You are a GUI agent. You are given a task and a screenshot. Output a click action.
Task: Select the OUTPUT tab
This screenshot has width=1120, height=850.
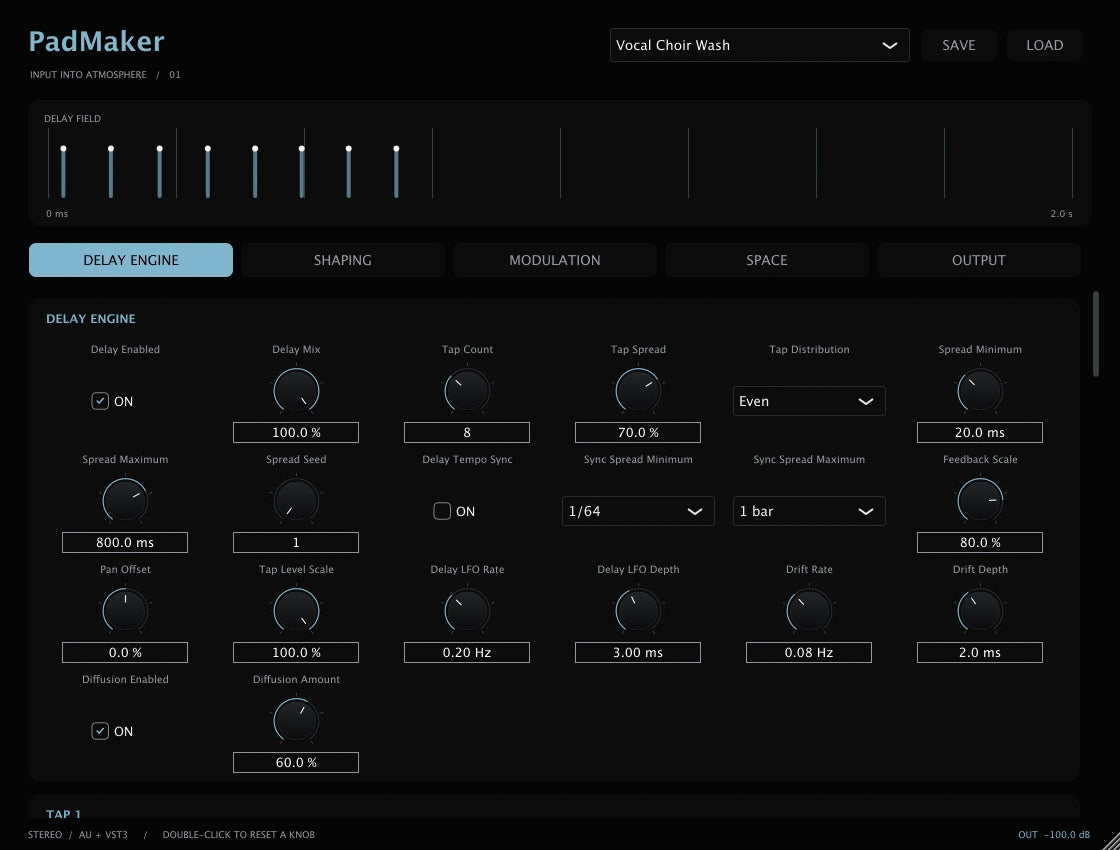(979, 260)
